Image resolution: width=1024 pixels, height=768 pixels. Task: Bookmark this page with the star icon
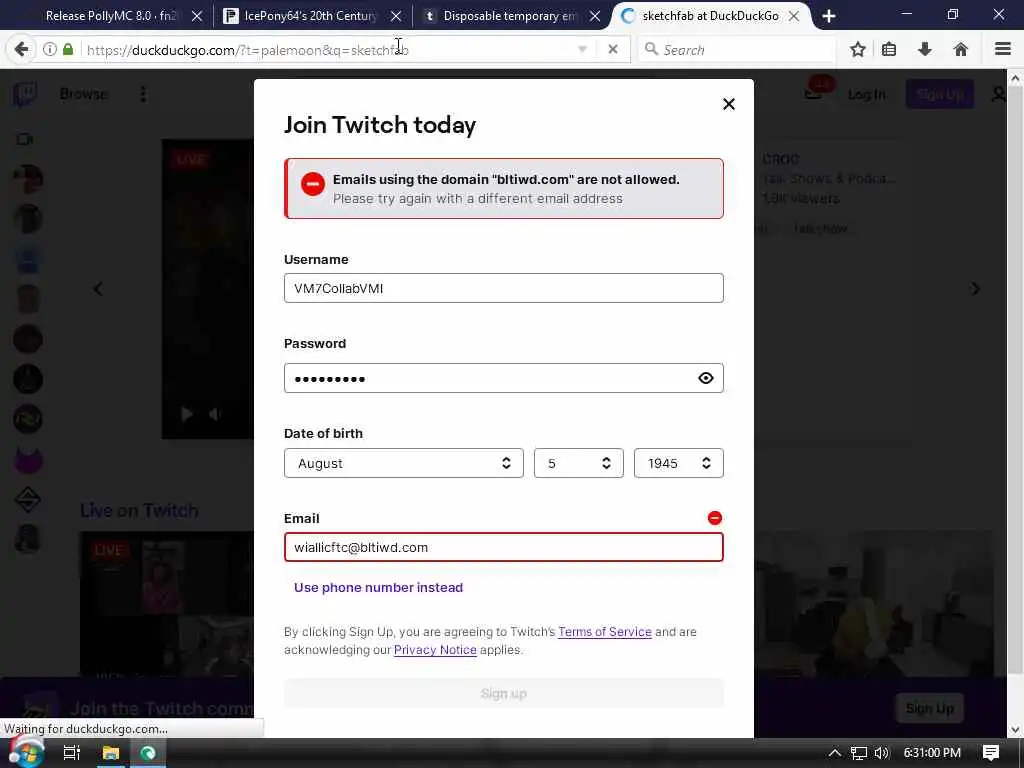[x=857, y=50]
